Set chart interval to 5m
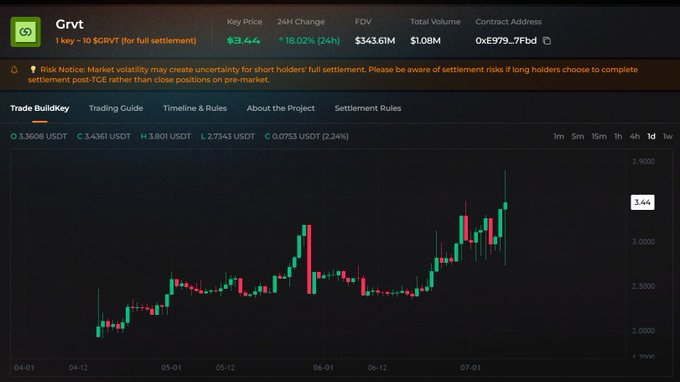The height and width of the screenshot is (382, 680). (578, 136)
